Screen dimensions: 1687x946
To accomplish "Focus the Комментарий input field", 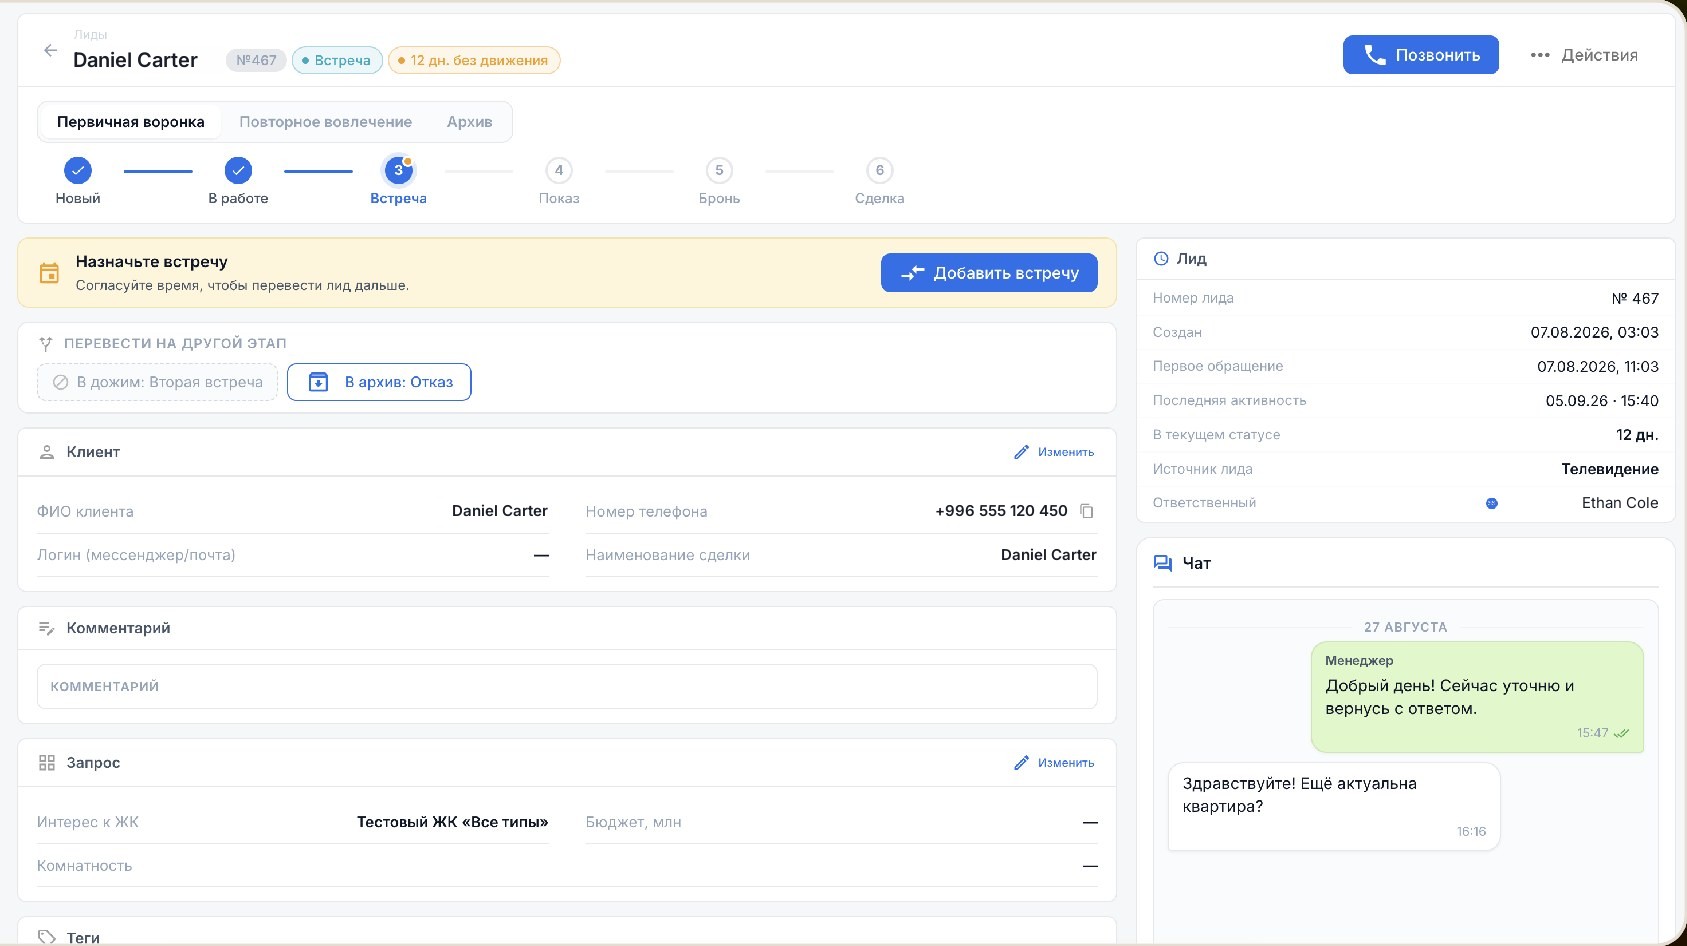I will (x=567, y=687).
